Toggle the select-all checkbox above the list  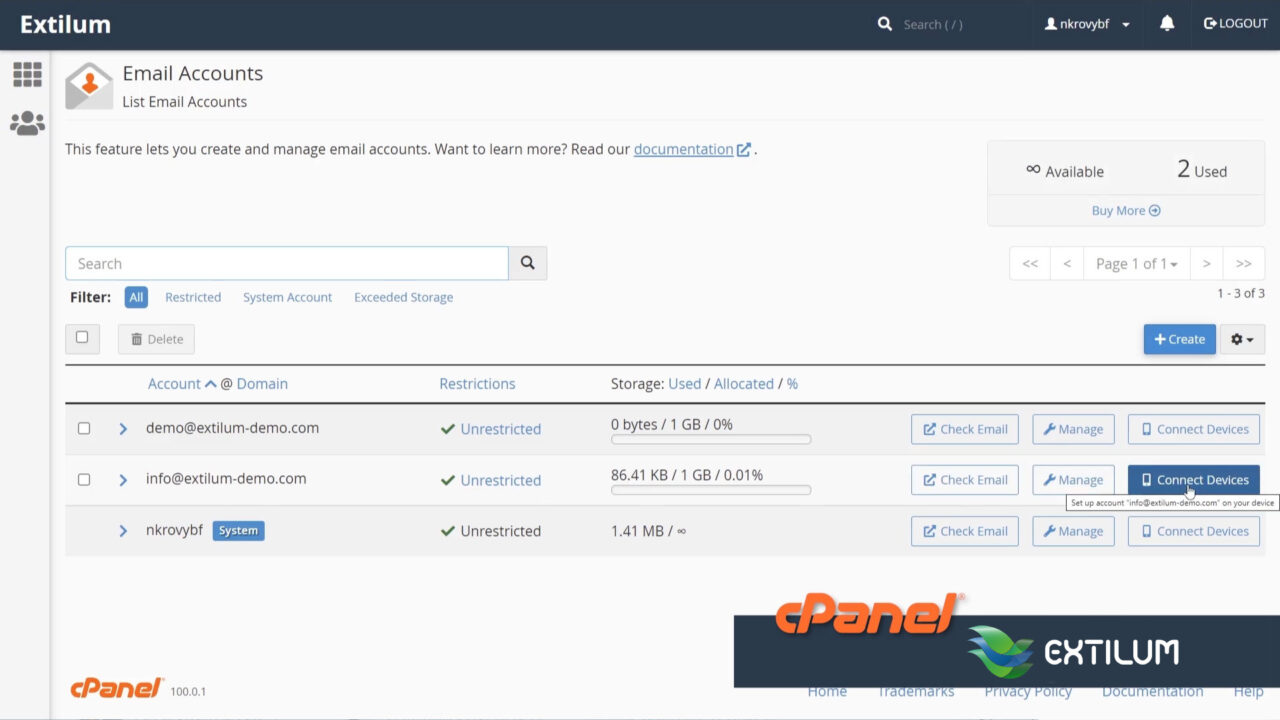(x=82, y=338)
